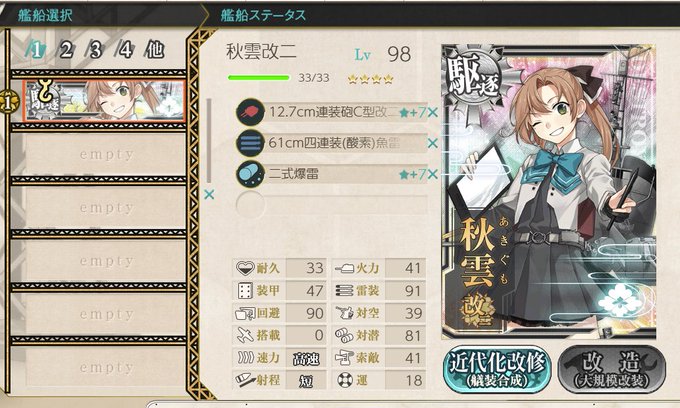Switch to fleet tab 4
The height and width of the screenshot is (408, 680).
click(125, 50)
